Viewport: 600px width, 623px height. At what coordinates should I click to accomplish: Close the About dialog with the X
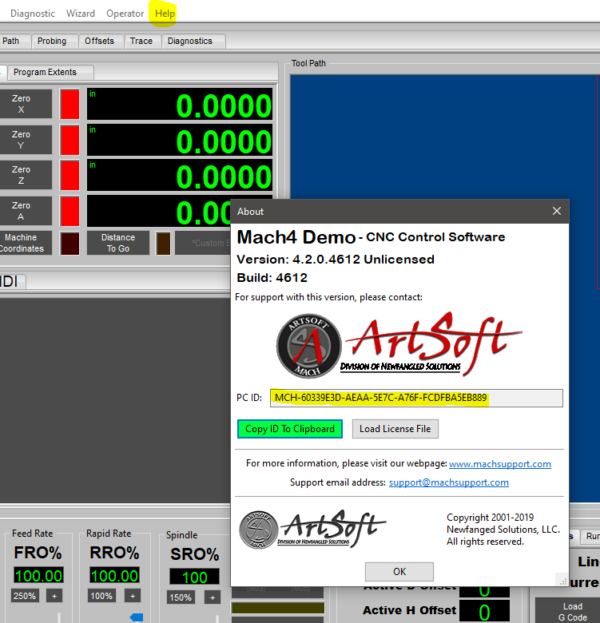click(556, 211)
